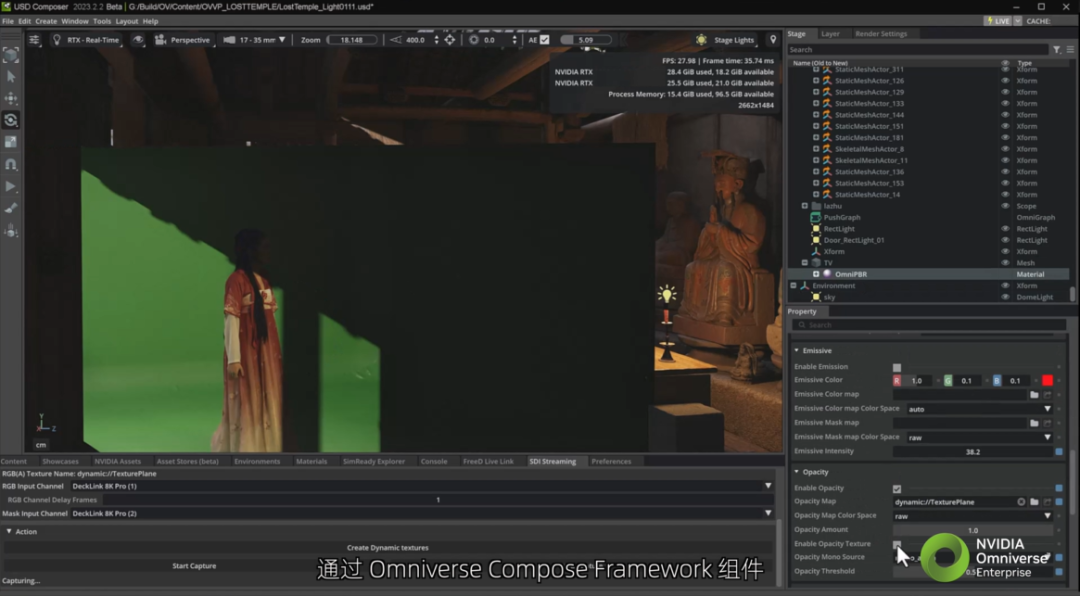
Task: Toggle the Enable Opacity checkbox
Action: pos(897,489)
